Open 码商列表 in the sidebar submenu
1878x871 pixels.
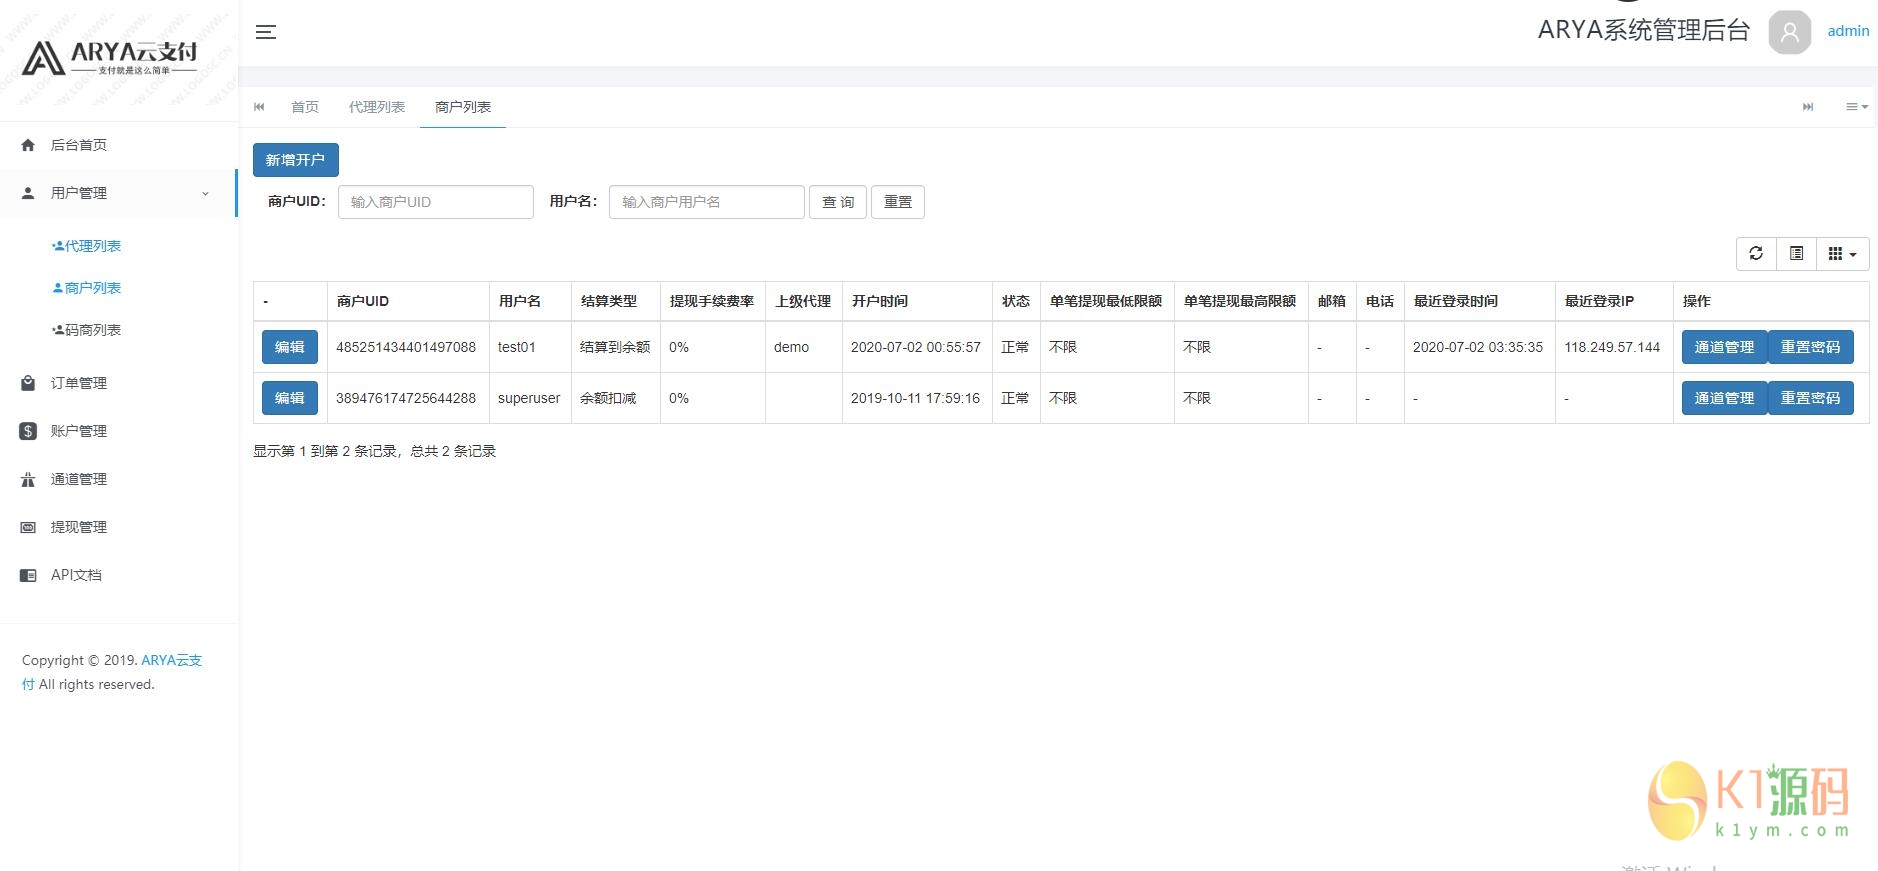click(x=87, y=330)
